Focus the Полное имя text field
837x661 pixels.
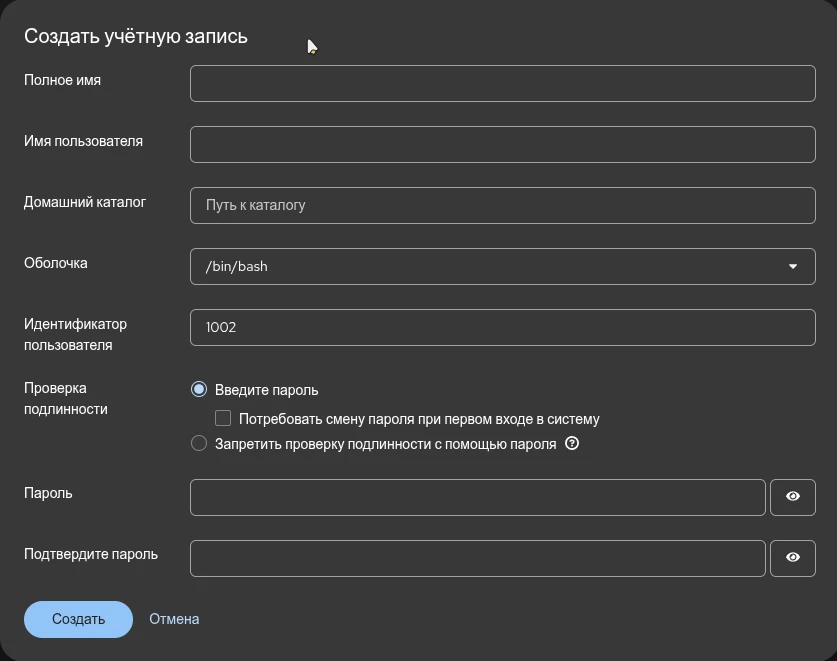[502, 84]
